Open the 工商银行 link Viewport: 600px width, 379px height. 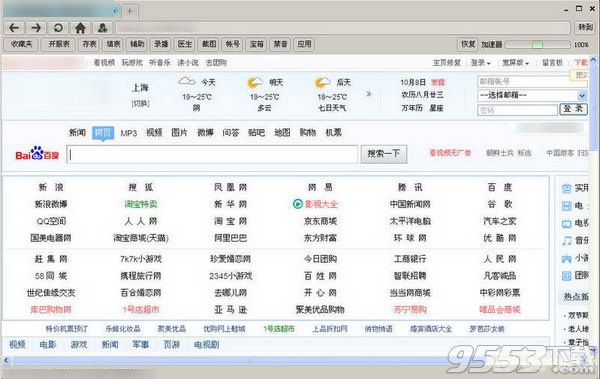coord(410,259)
